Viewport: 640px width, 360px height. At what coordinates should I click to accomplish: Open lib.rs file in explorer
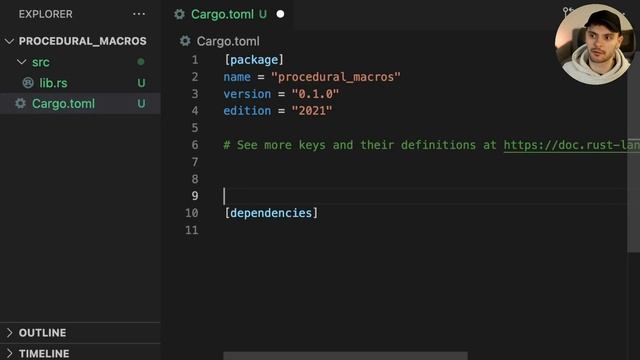(53, 83)
